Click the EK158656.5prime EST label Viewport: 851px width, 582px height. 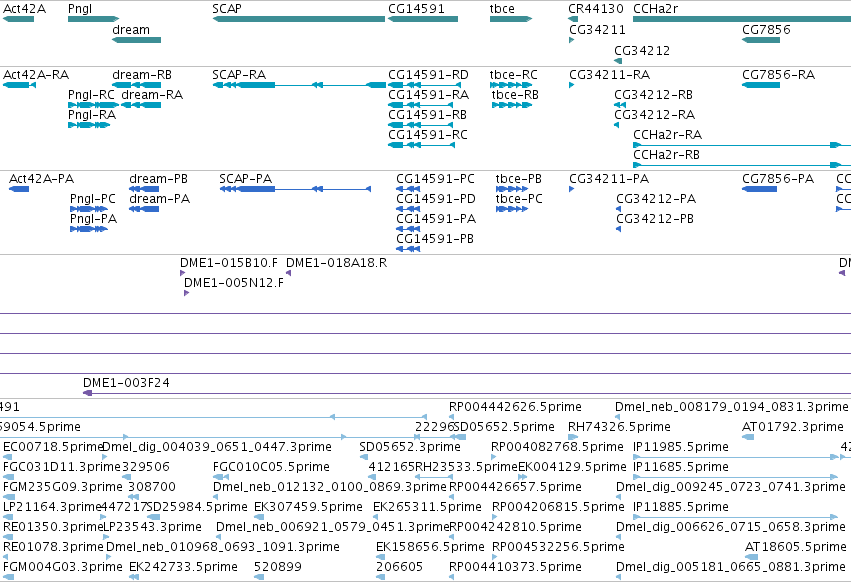click(x=430, y=547)
